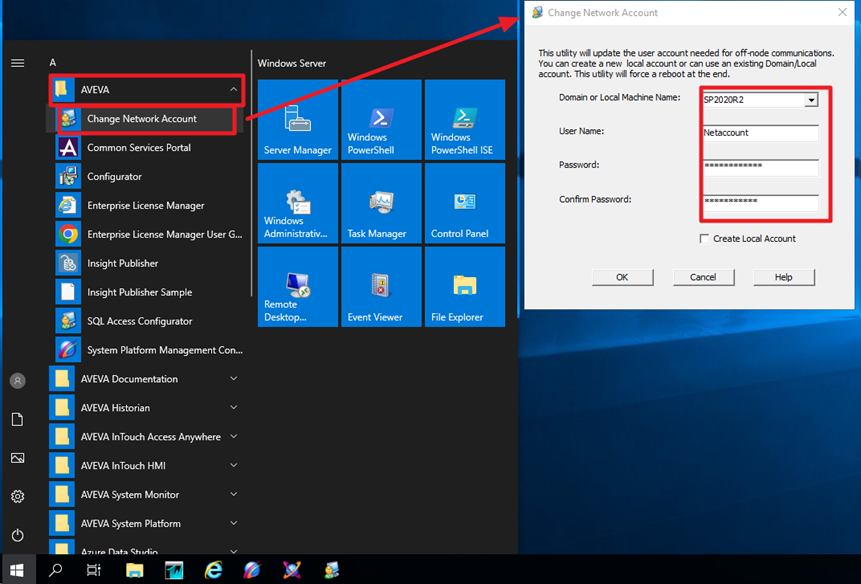Open Pictures from Start sidebar
Screen dimensions: 861x584
[x=18, y=458]
